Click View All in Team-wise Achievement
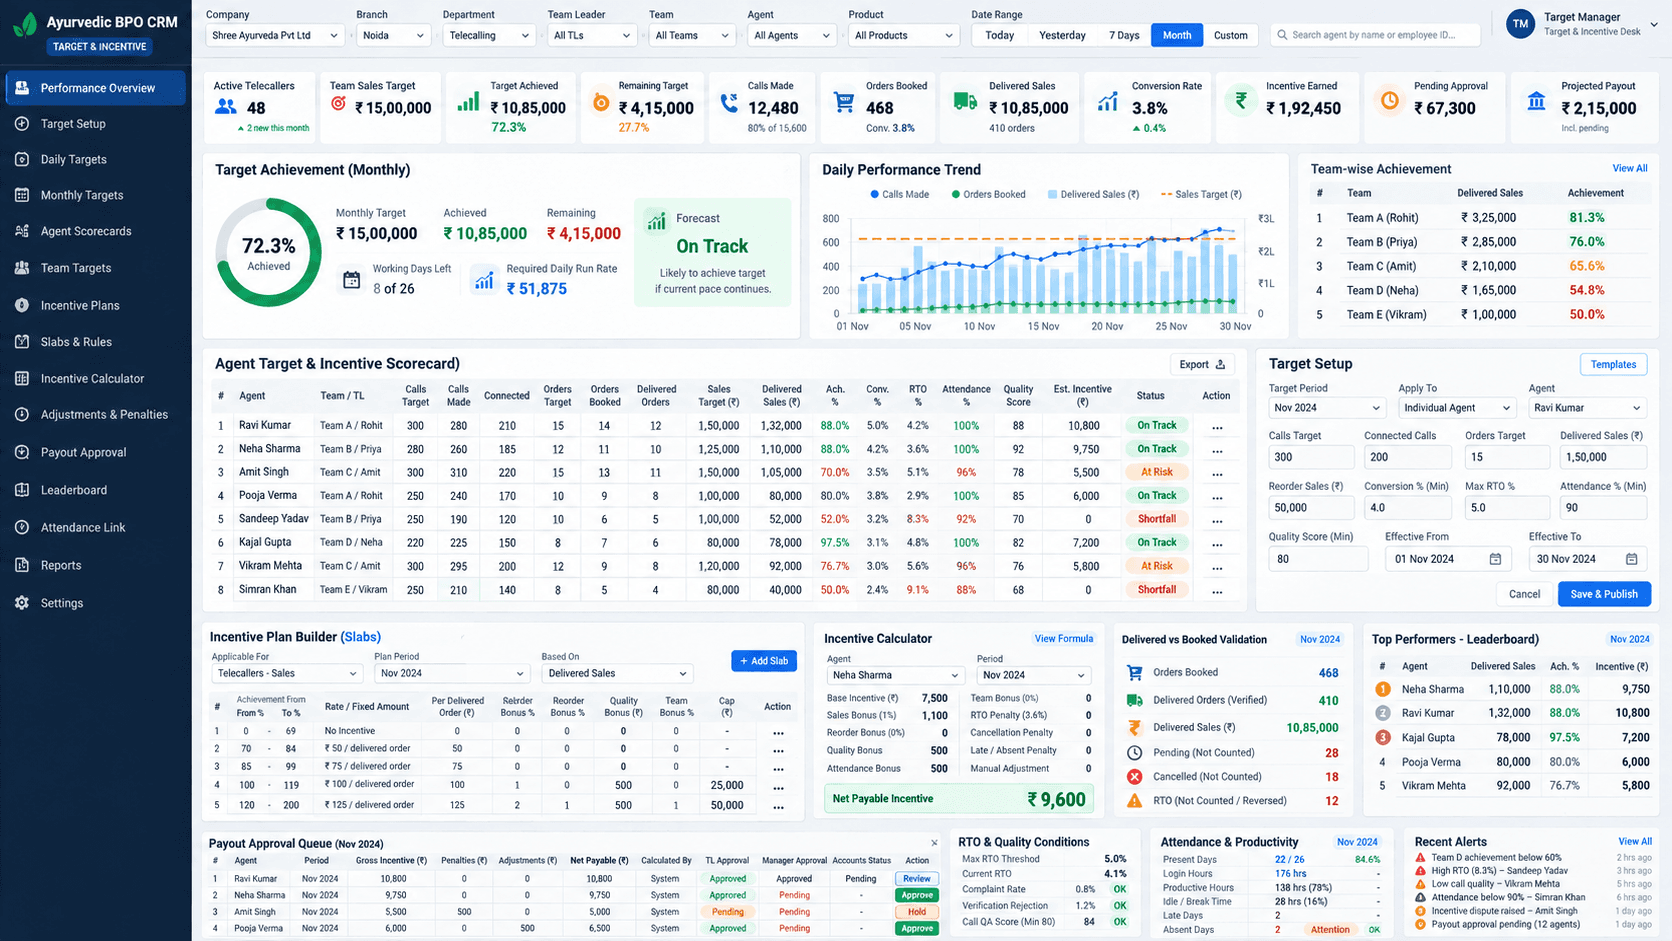Image resolution: width=1672 pixels, height=941 pixels. (x=1629, y=169)
